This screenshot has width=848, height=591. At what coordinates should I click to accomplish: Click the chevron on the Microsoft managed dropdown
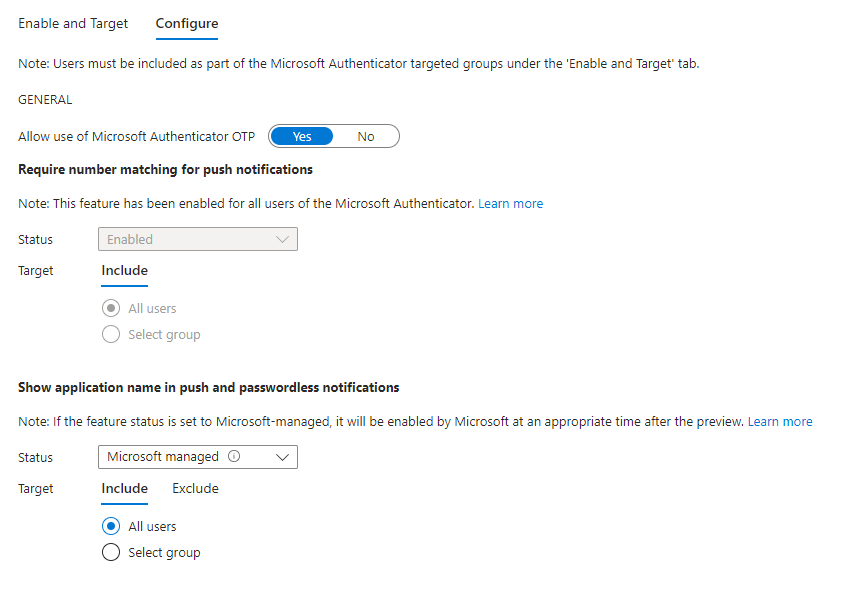[x=283, y=457]
